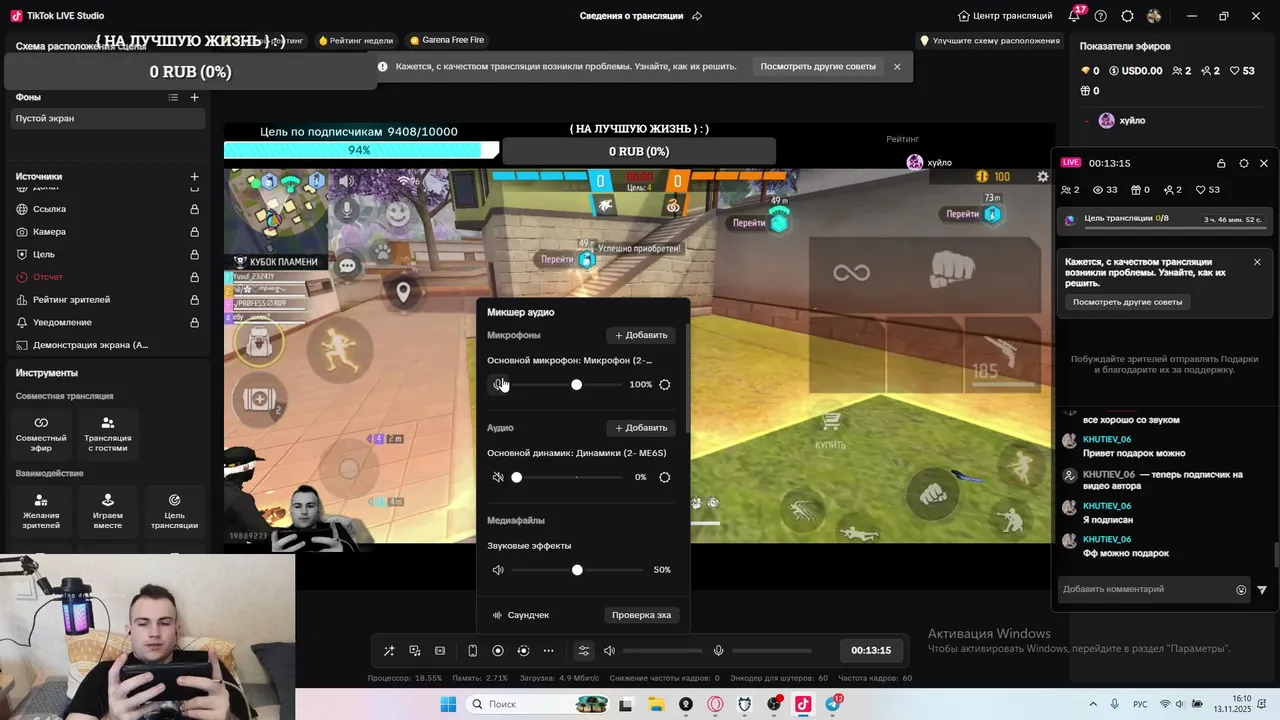The height and width of the screenshot is (720, 1280).
Task: Click the share arrow next to Сведения о трансляции
Action: (x=697, y=16)
